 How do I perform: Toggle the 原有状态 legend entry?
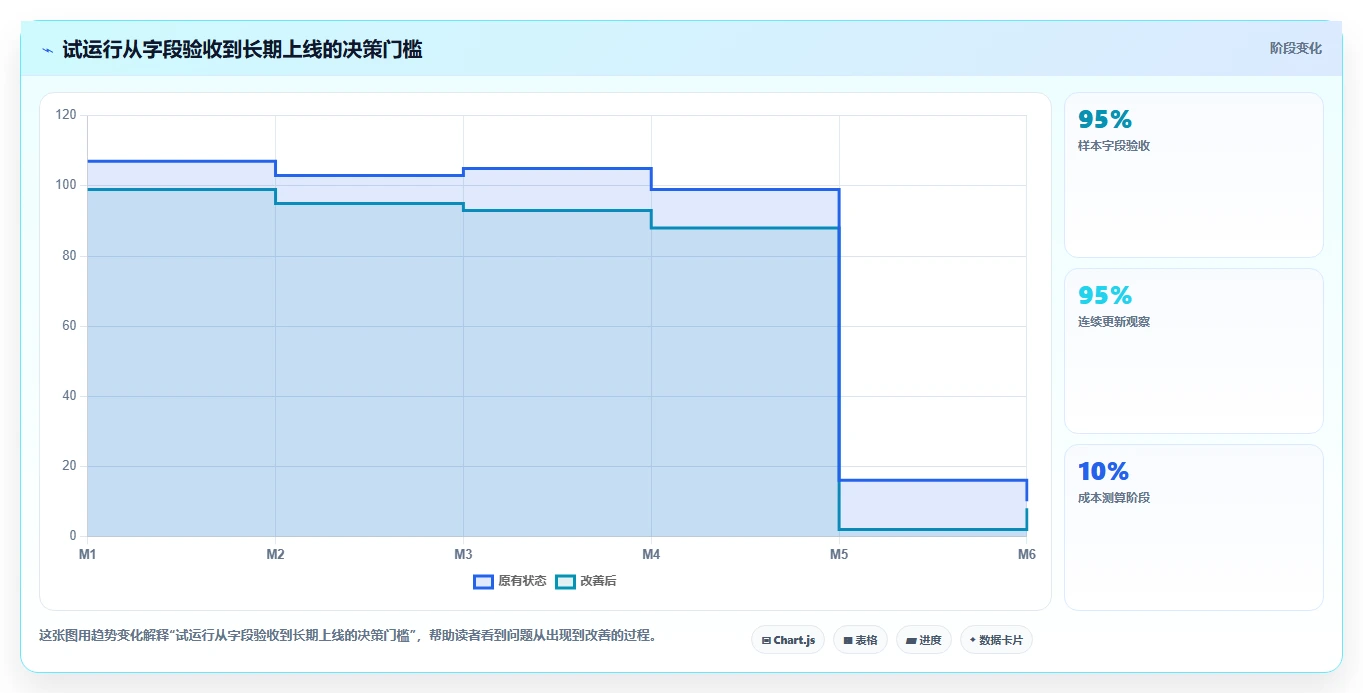coord(510,581)
